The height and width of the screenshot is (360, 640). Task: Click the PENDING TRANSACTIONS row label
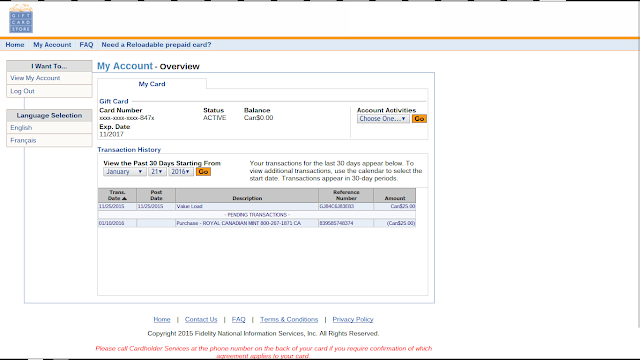257,215
